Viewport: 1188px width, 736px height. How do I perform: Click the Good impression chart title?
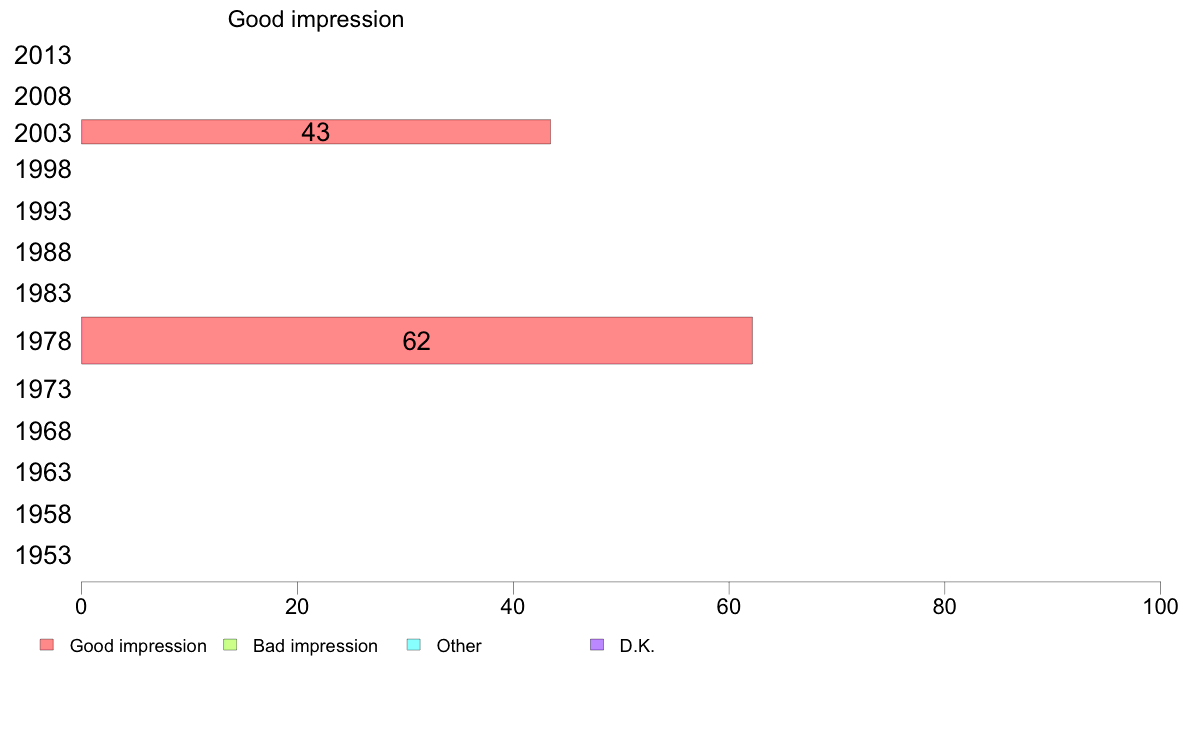(316, 19)
